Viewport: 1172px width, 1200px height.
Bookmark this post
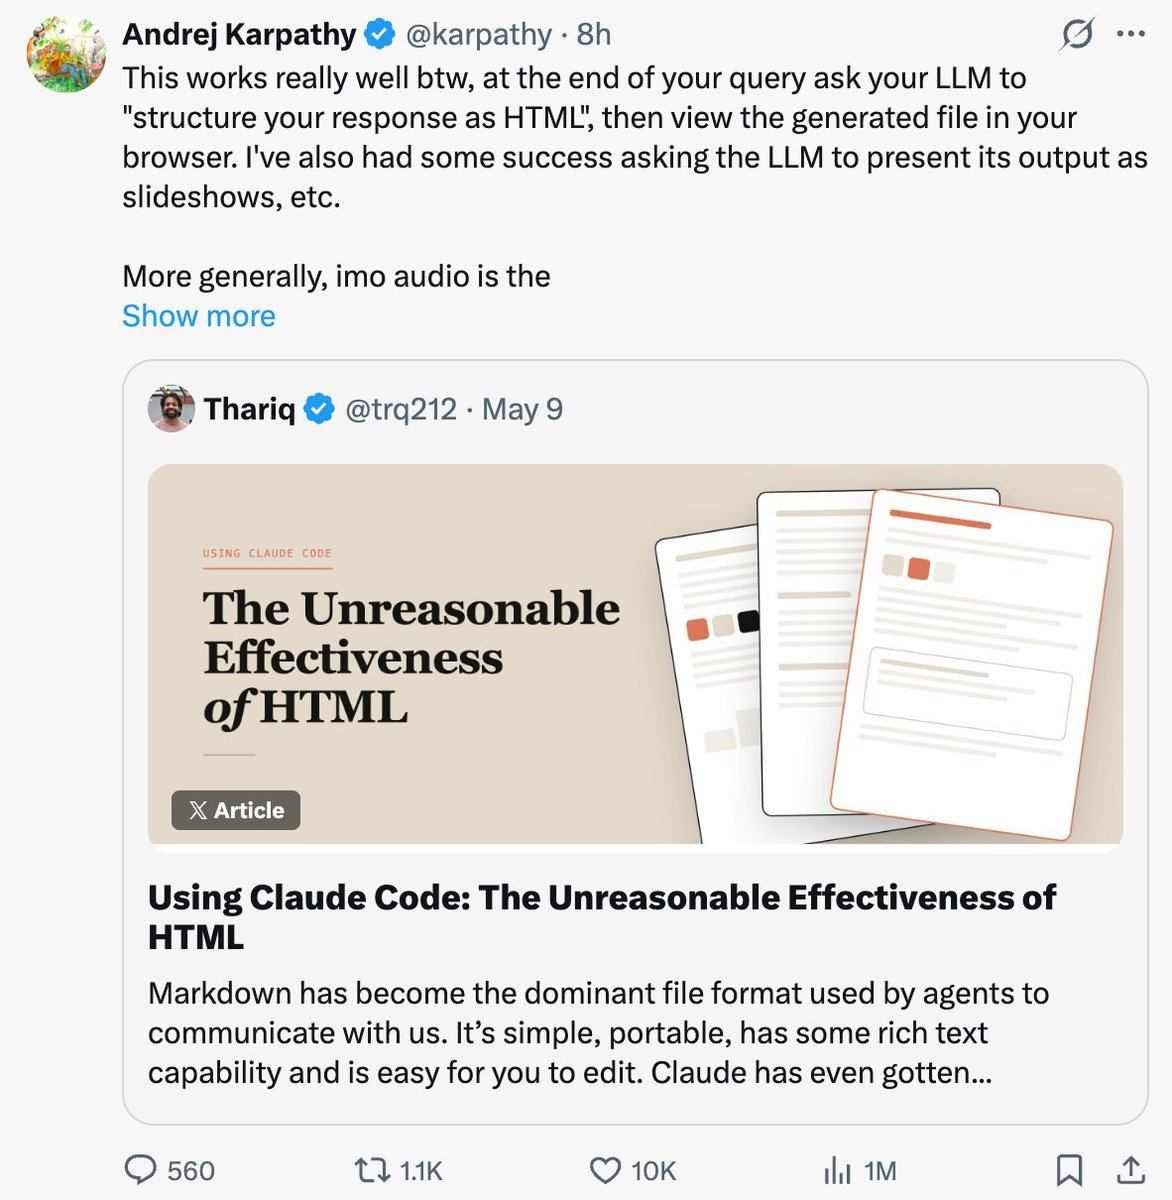1069,1170
